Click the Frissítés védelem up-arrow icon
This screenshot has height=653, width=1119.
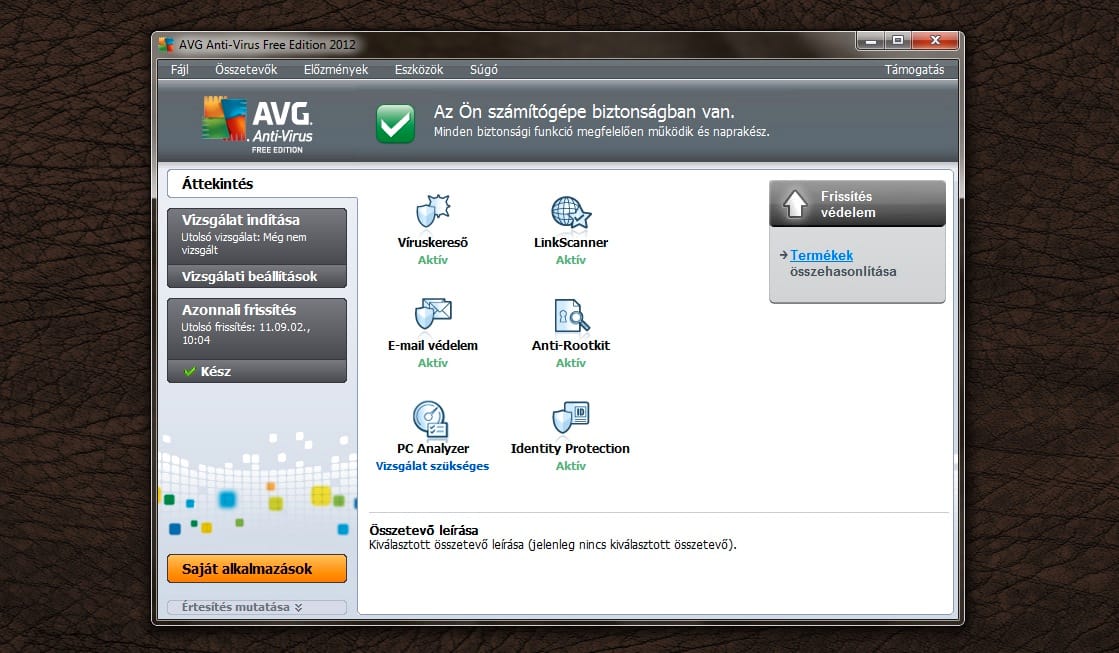(x=795, y=203)
